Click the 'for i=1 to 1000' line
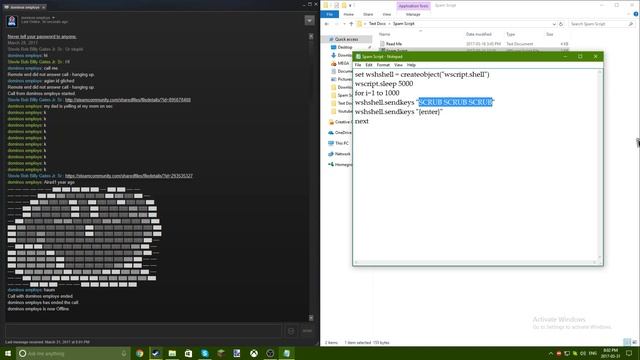The height and width of the screenshot is (360, 640). click(377, 93)
